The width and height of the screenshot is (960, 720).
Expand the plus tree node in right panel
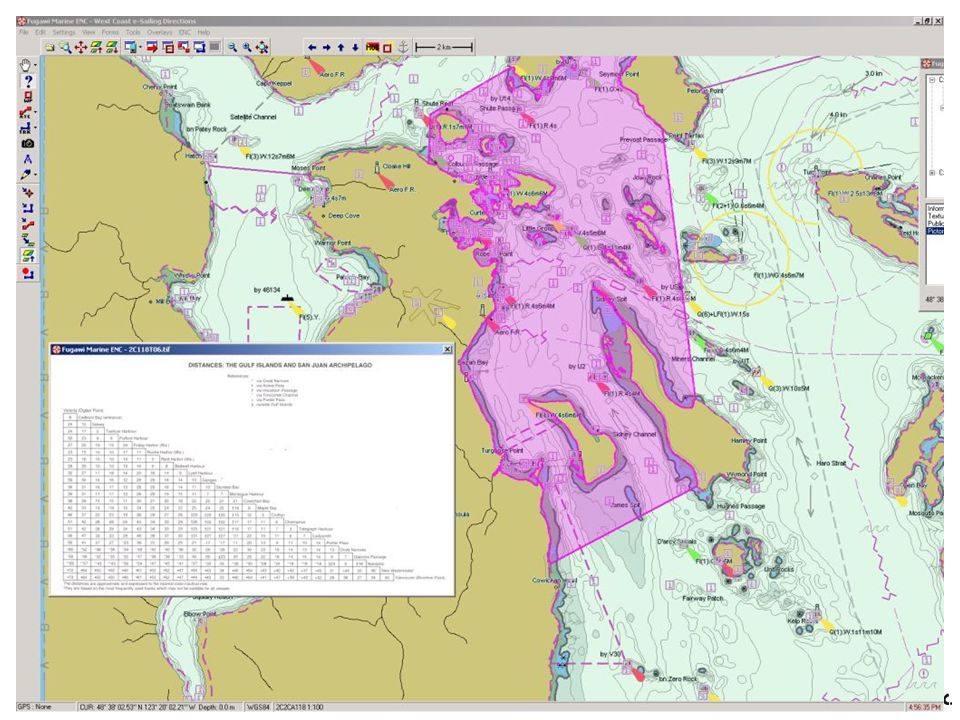click(932, 173)
